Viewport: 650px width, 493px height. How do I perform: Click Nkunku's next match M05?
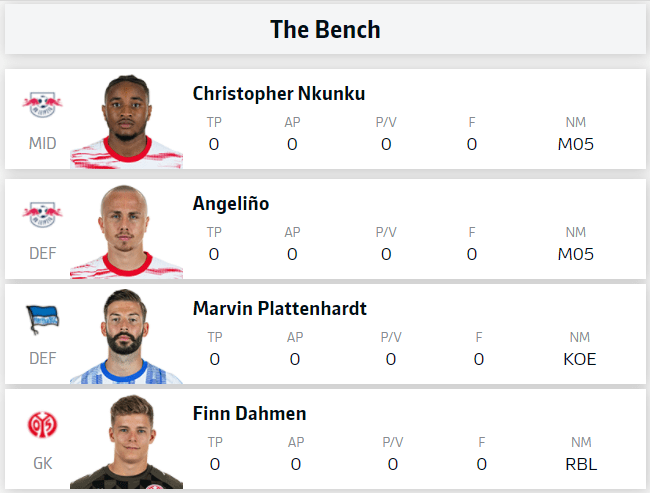tap(575, 144)
